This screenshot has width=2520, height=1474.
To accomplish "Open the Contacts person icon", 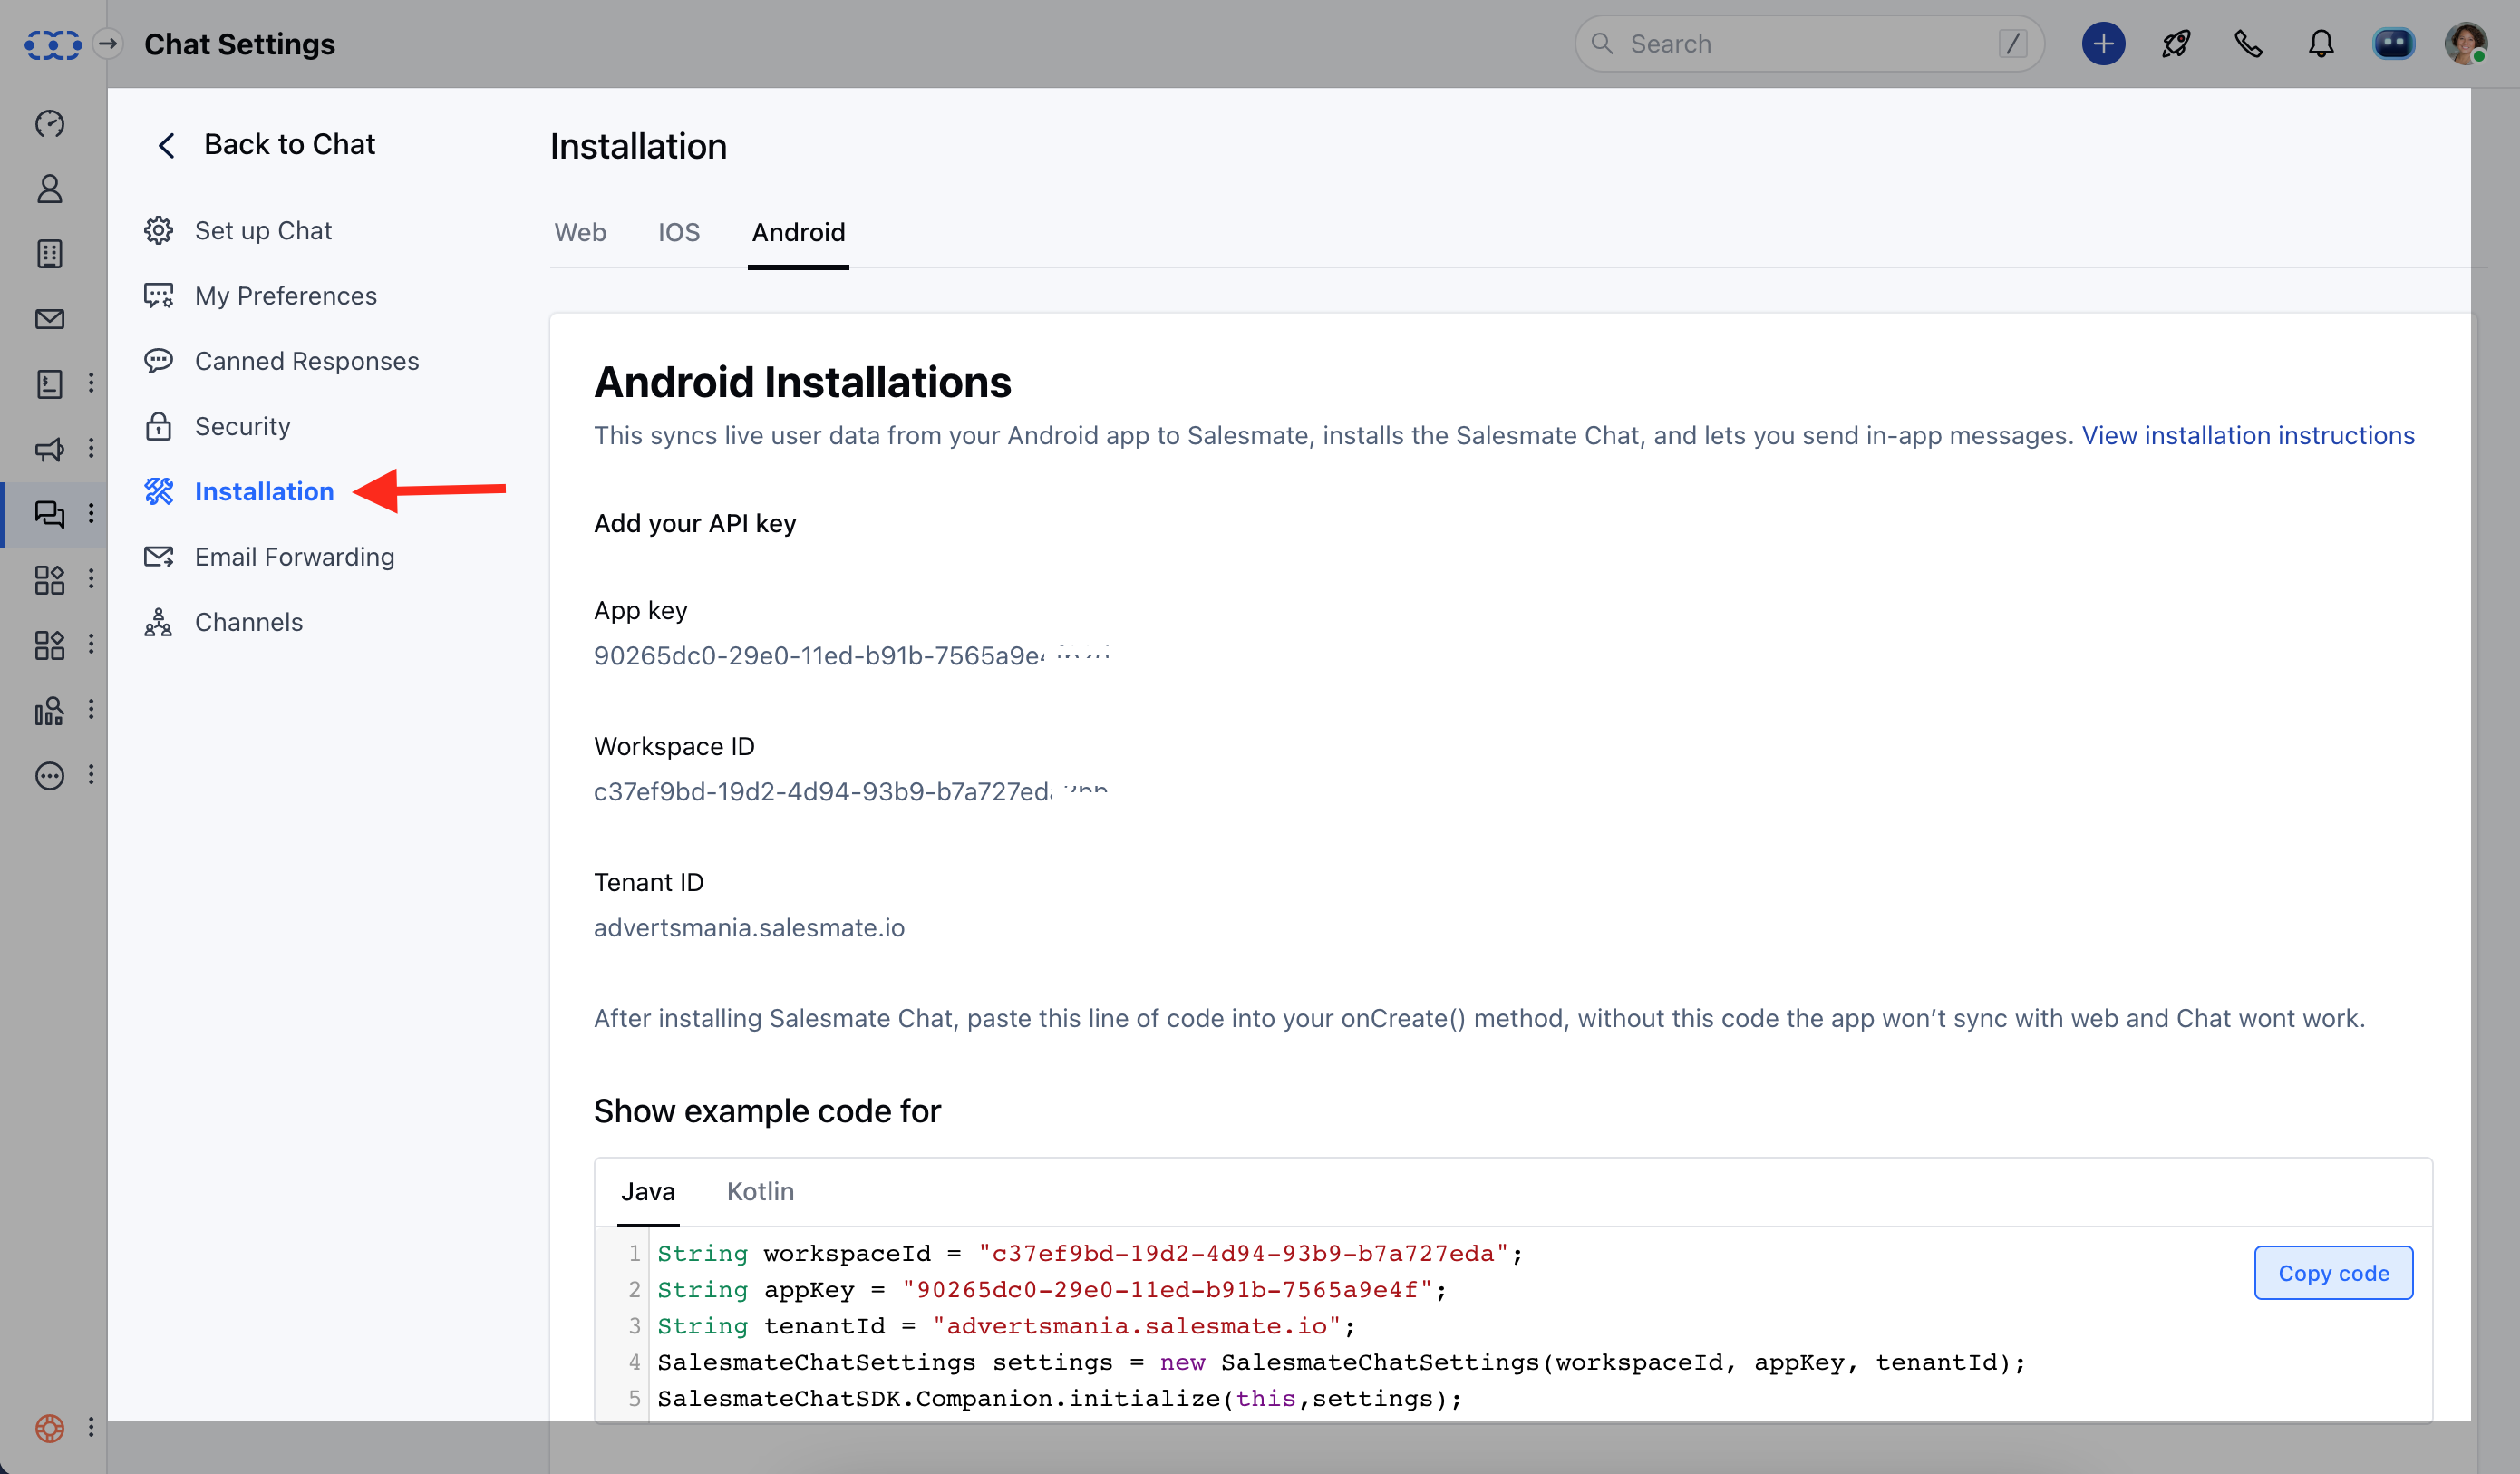I will pyautogui.click(x=49, y=188).
